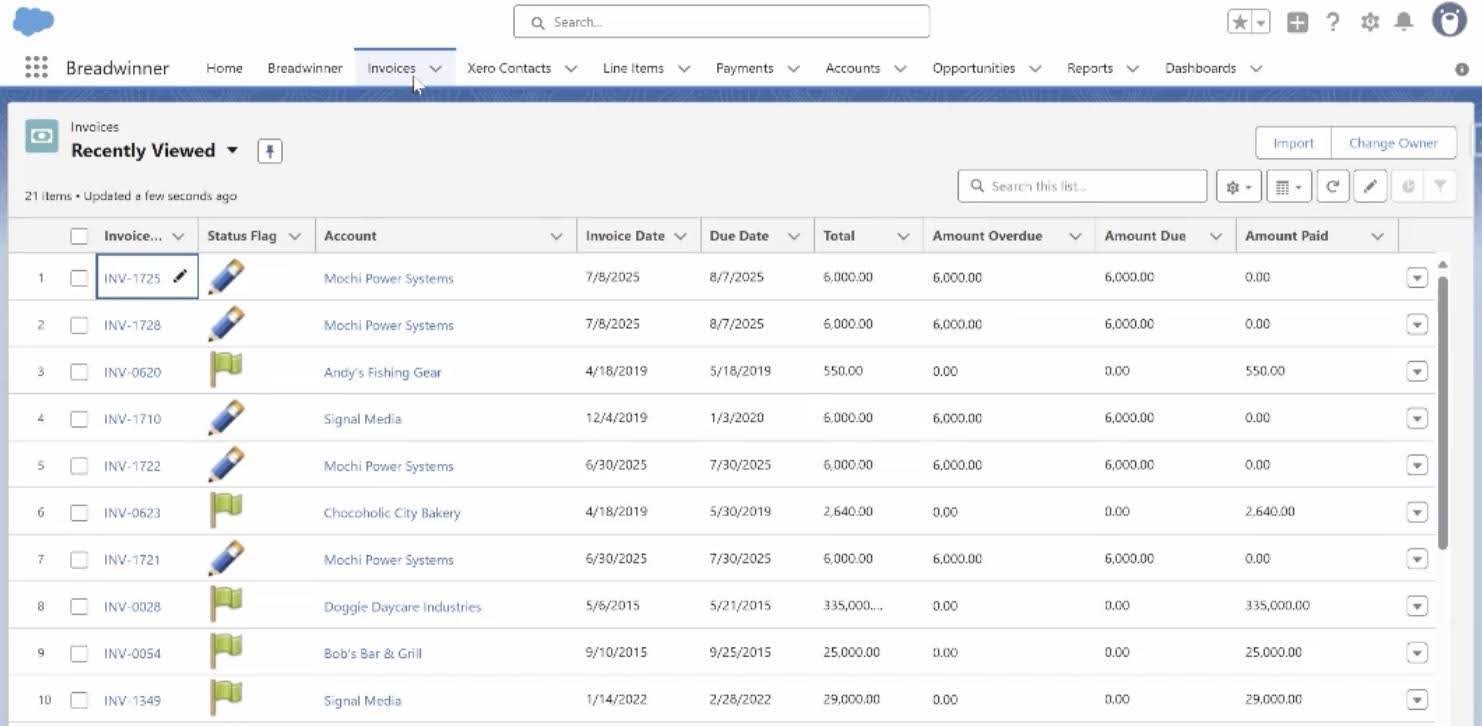Refresh the invoice list
This screenshot has width=1482, height=726.
coord(1332,187)
